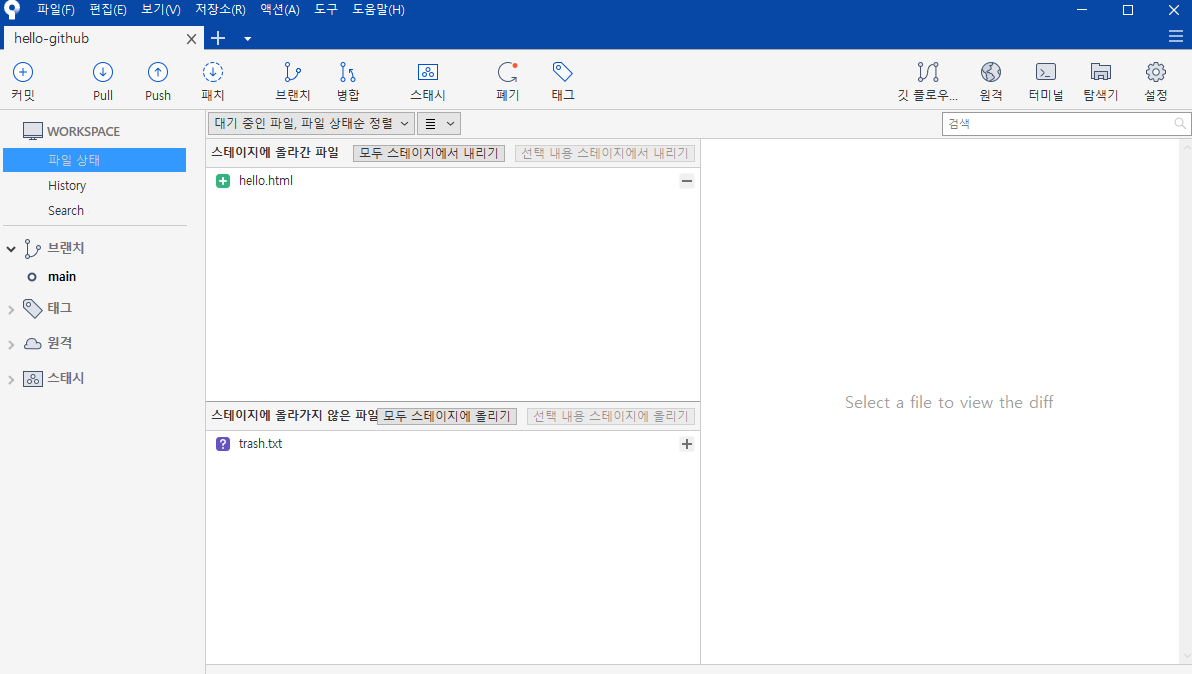Image resolution: width=1192 pixels, height=674 pixels.
Task: Open the list view mode dropdown
Action: pos(439,123)
